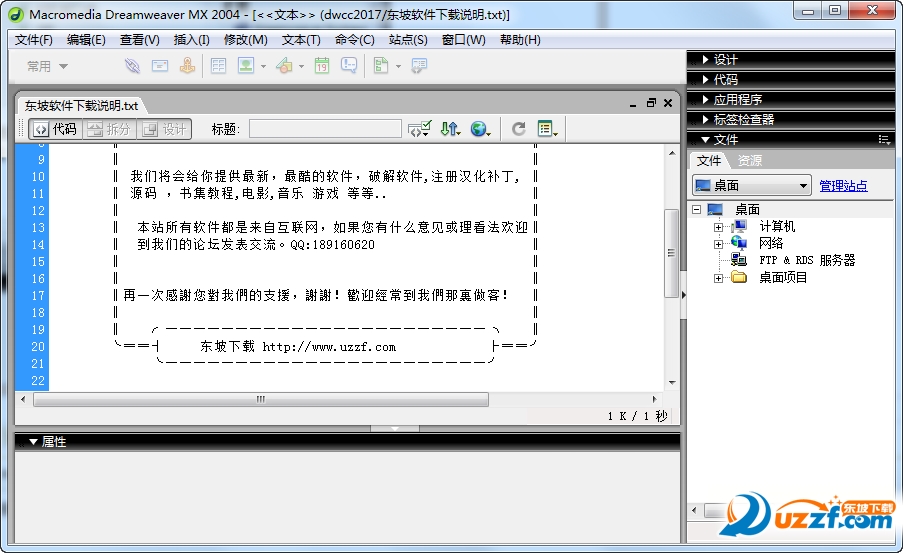This screenshot has height=553, width=903.
Task: Open the 站点(S) menu
Action: [x=408, y=40]
